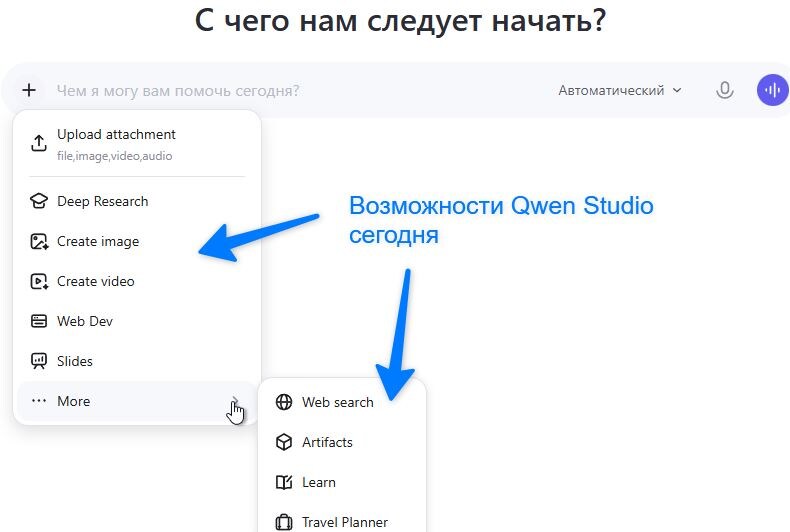Click the Web Dev icon

point(39,321)
